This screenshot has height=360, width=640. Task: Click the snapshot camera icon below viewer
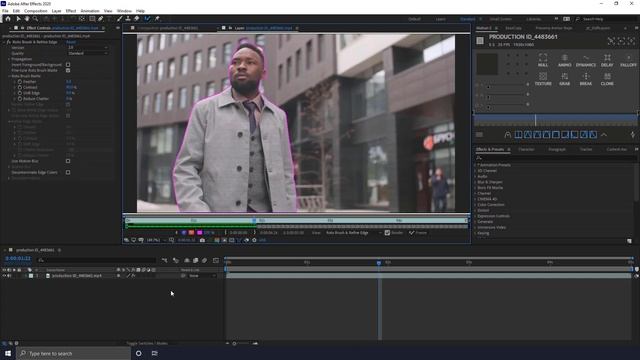[202, 240]
